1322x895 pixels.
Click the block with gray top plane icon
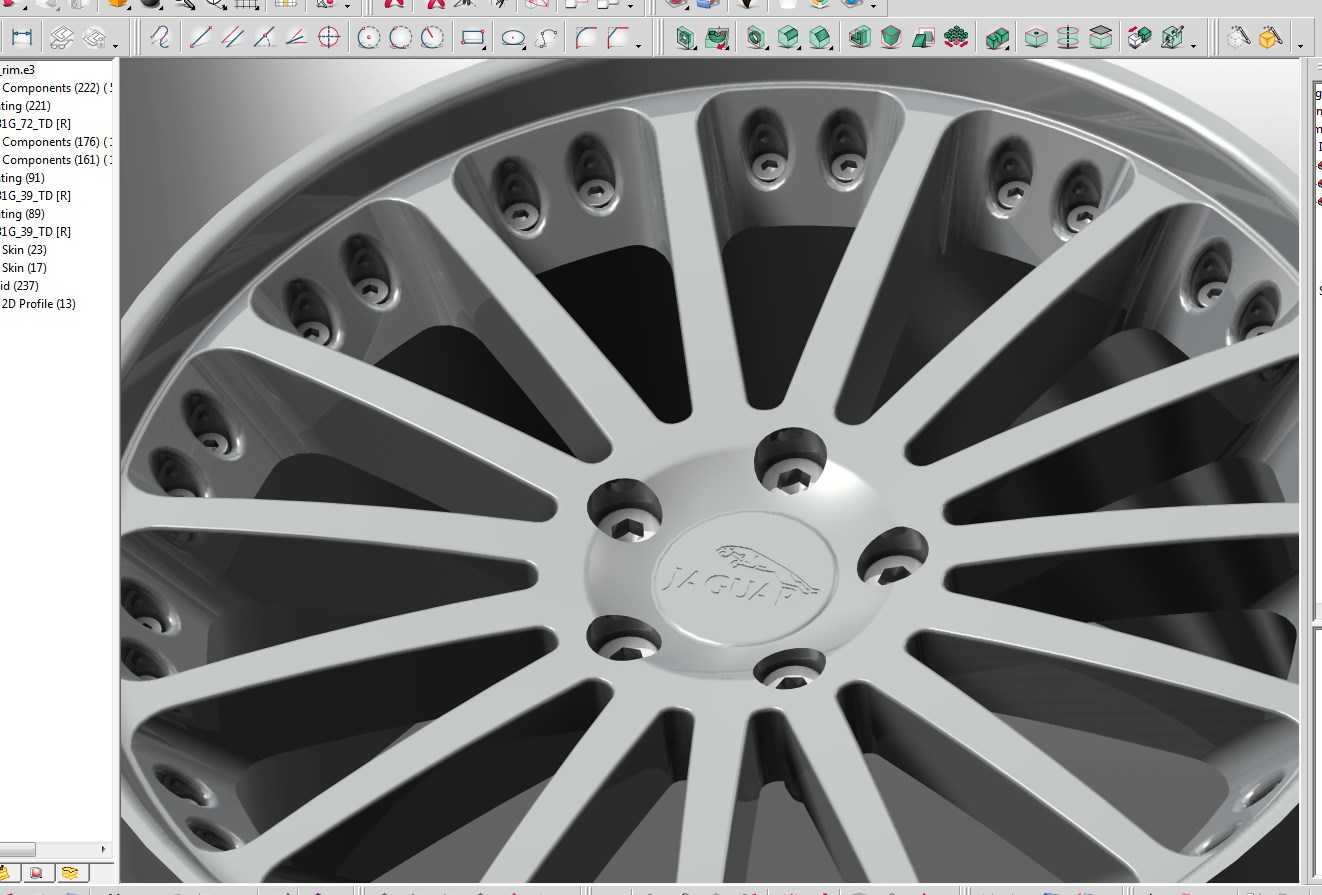click(1100, 39)
